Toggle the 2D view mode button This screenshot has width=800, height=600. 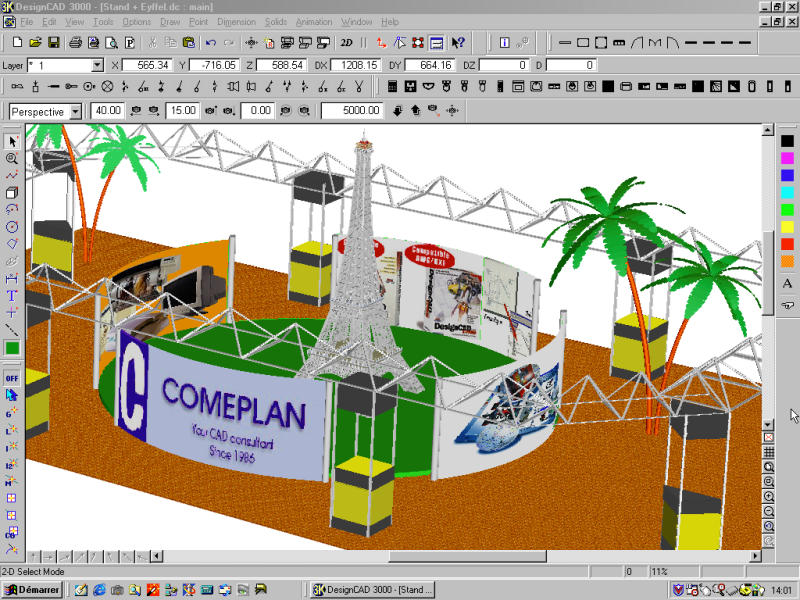[x=346, y=43]
